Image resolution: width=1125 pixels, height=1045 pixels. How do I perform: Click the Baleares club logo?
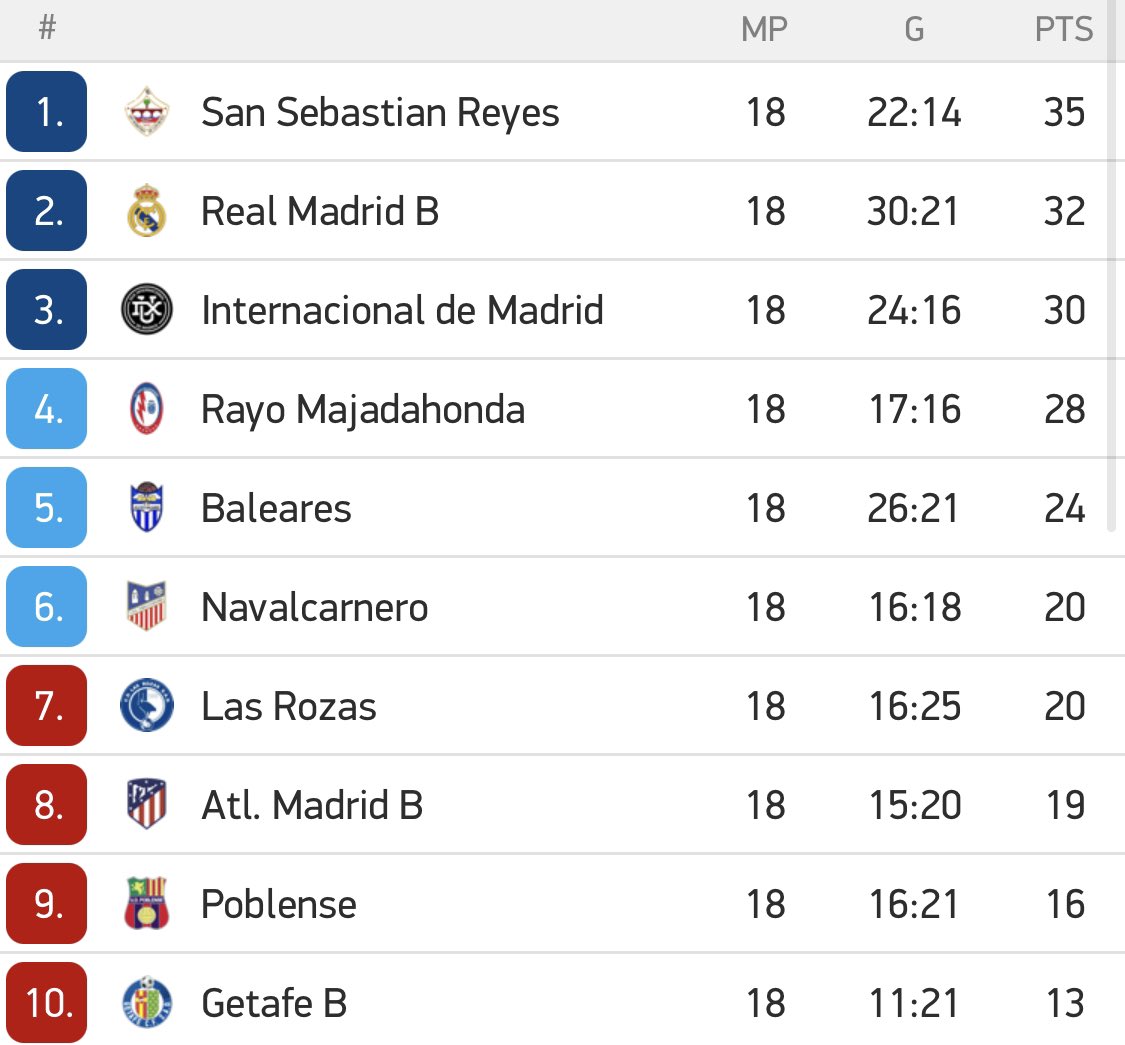click(x=146, y=508)
